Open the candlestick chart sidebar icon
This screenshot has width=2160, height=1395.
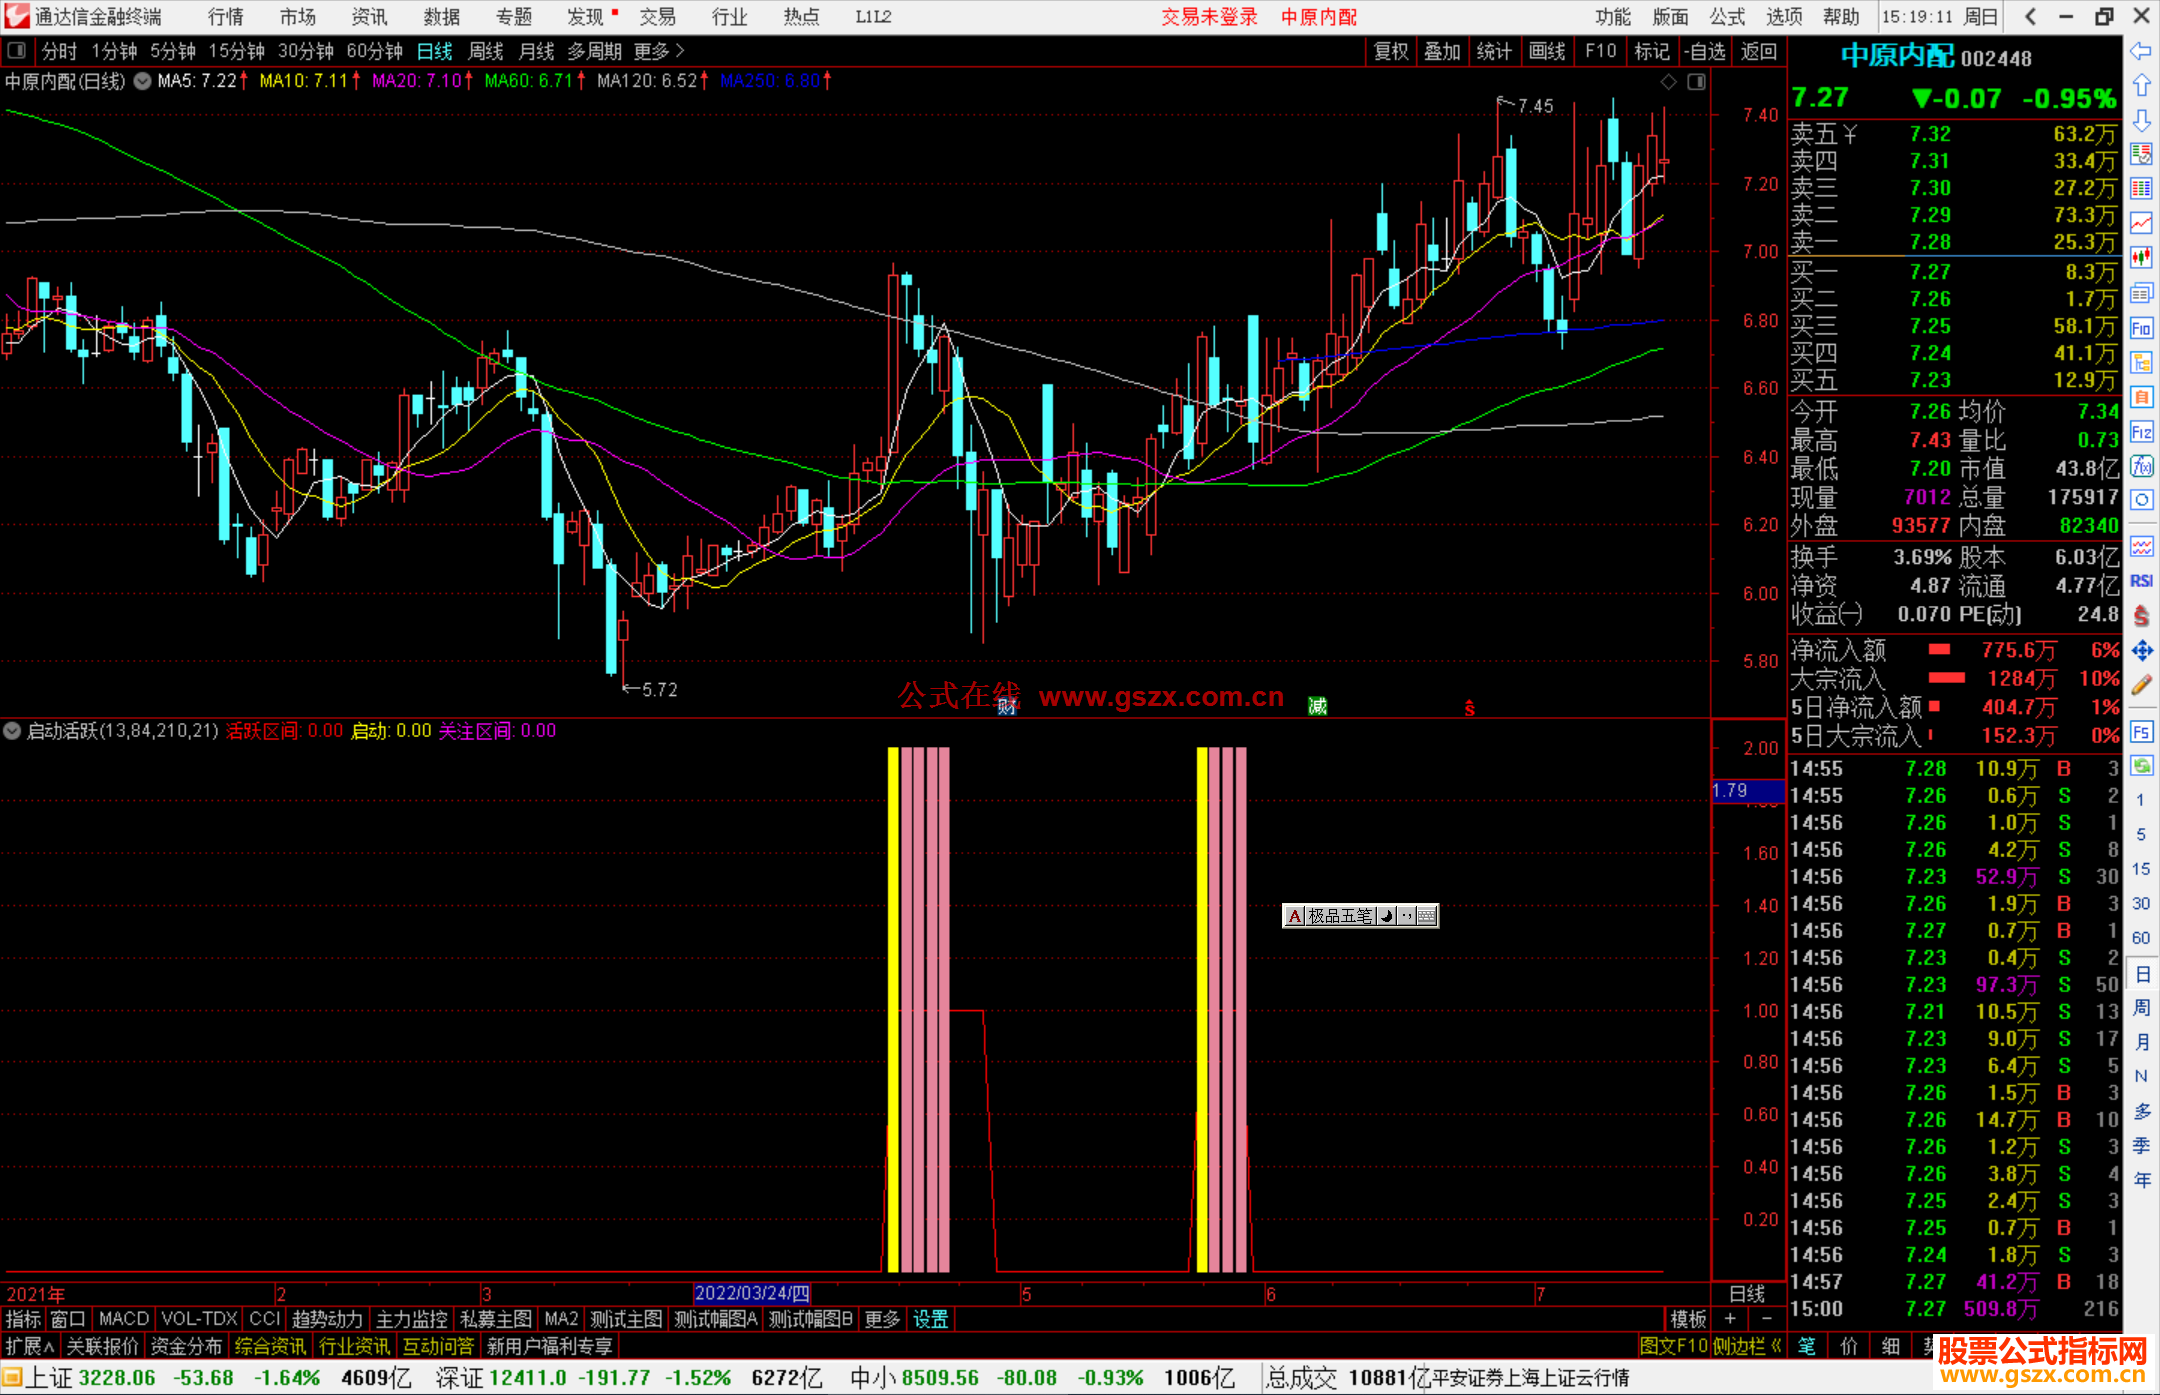pos(2141,258)
